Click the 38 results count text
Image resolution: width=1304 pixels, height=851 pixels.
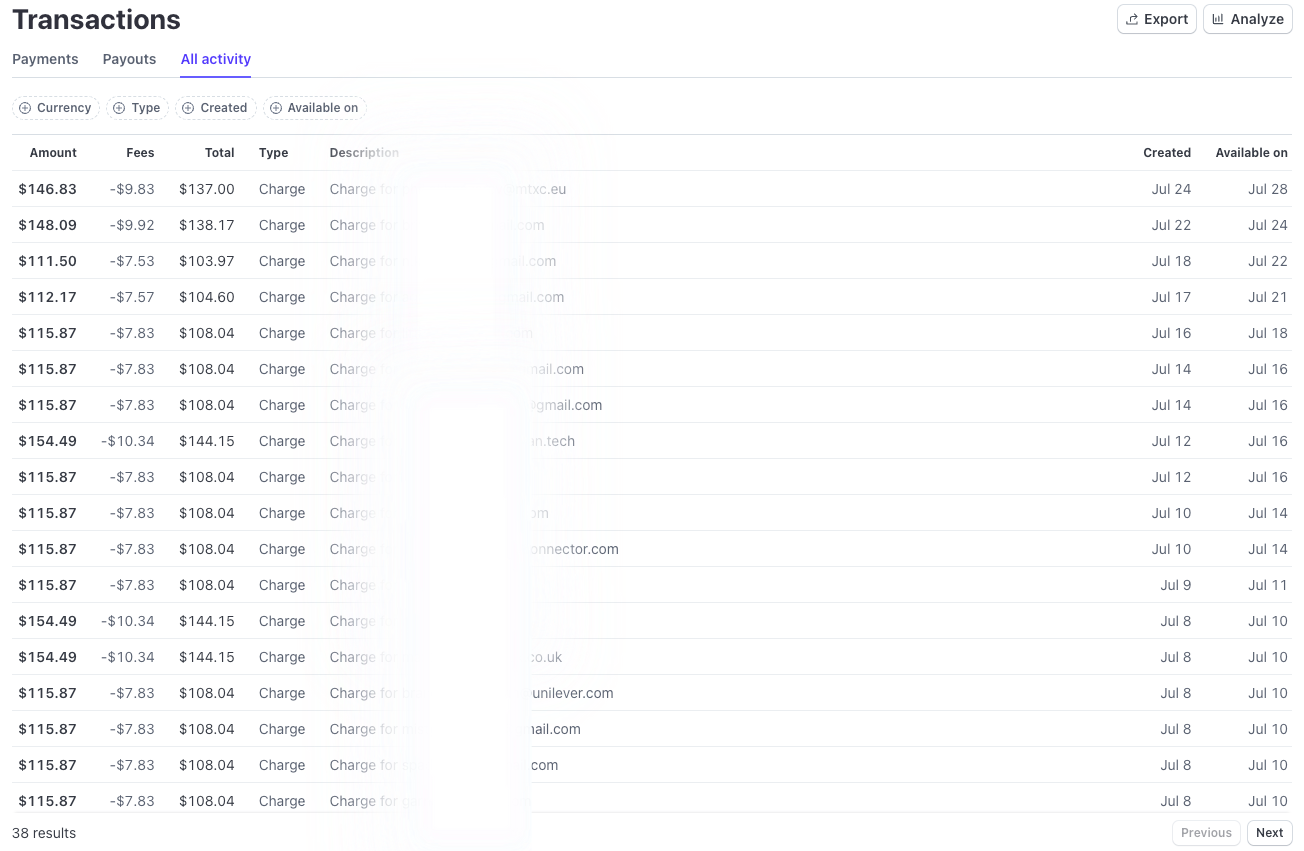(44, 833)
